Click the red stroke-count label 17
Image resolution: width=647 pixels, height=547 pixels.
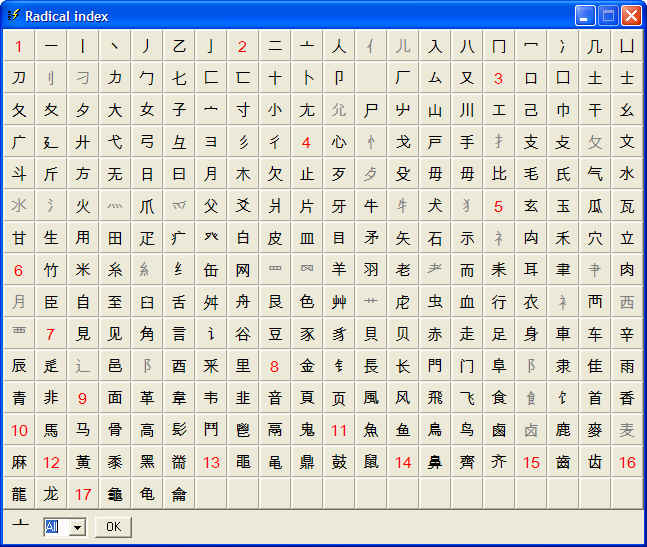83,494
